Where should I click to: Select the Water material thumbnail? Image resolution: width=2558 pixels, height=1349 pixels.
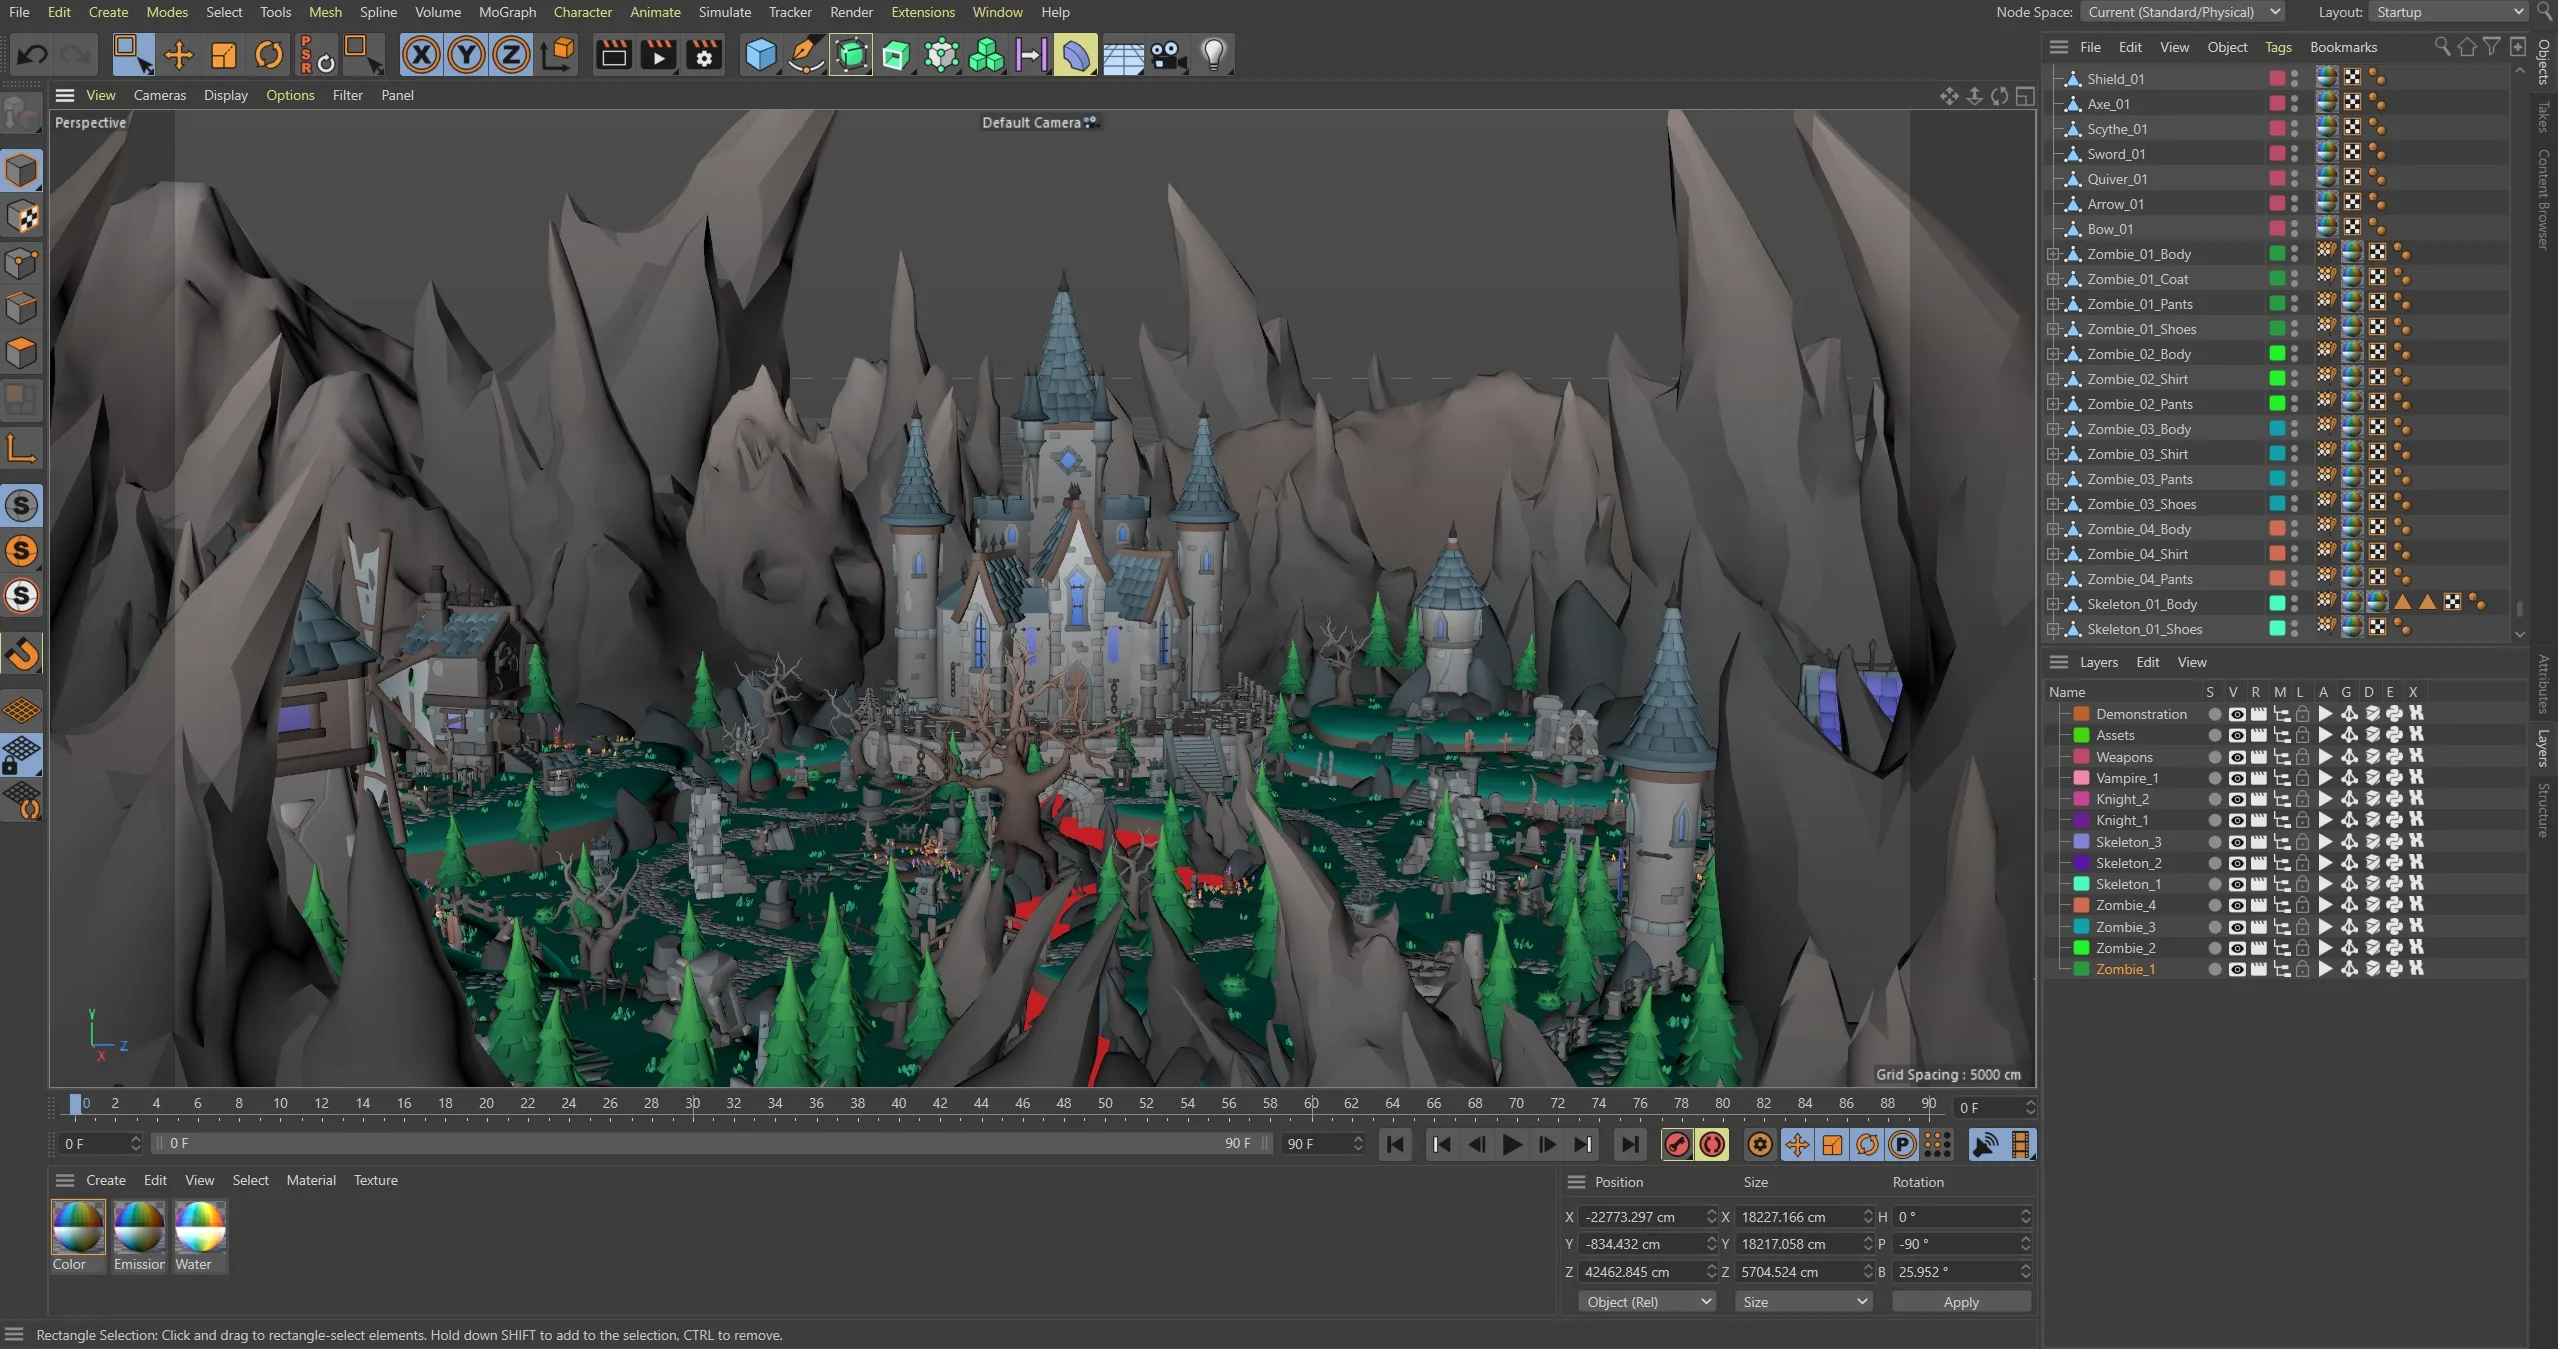(x=199, y=1228)
